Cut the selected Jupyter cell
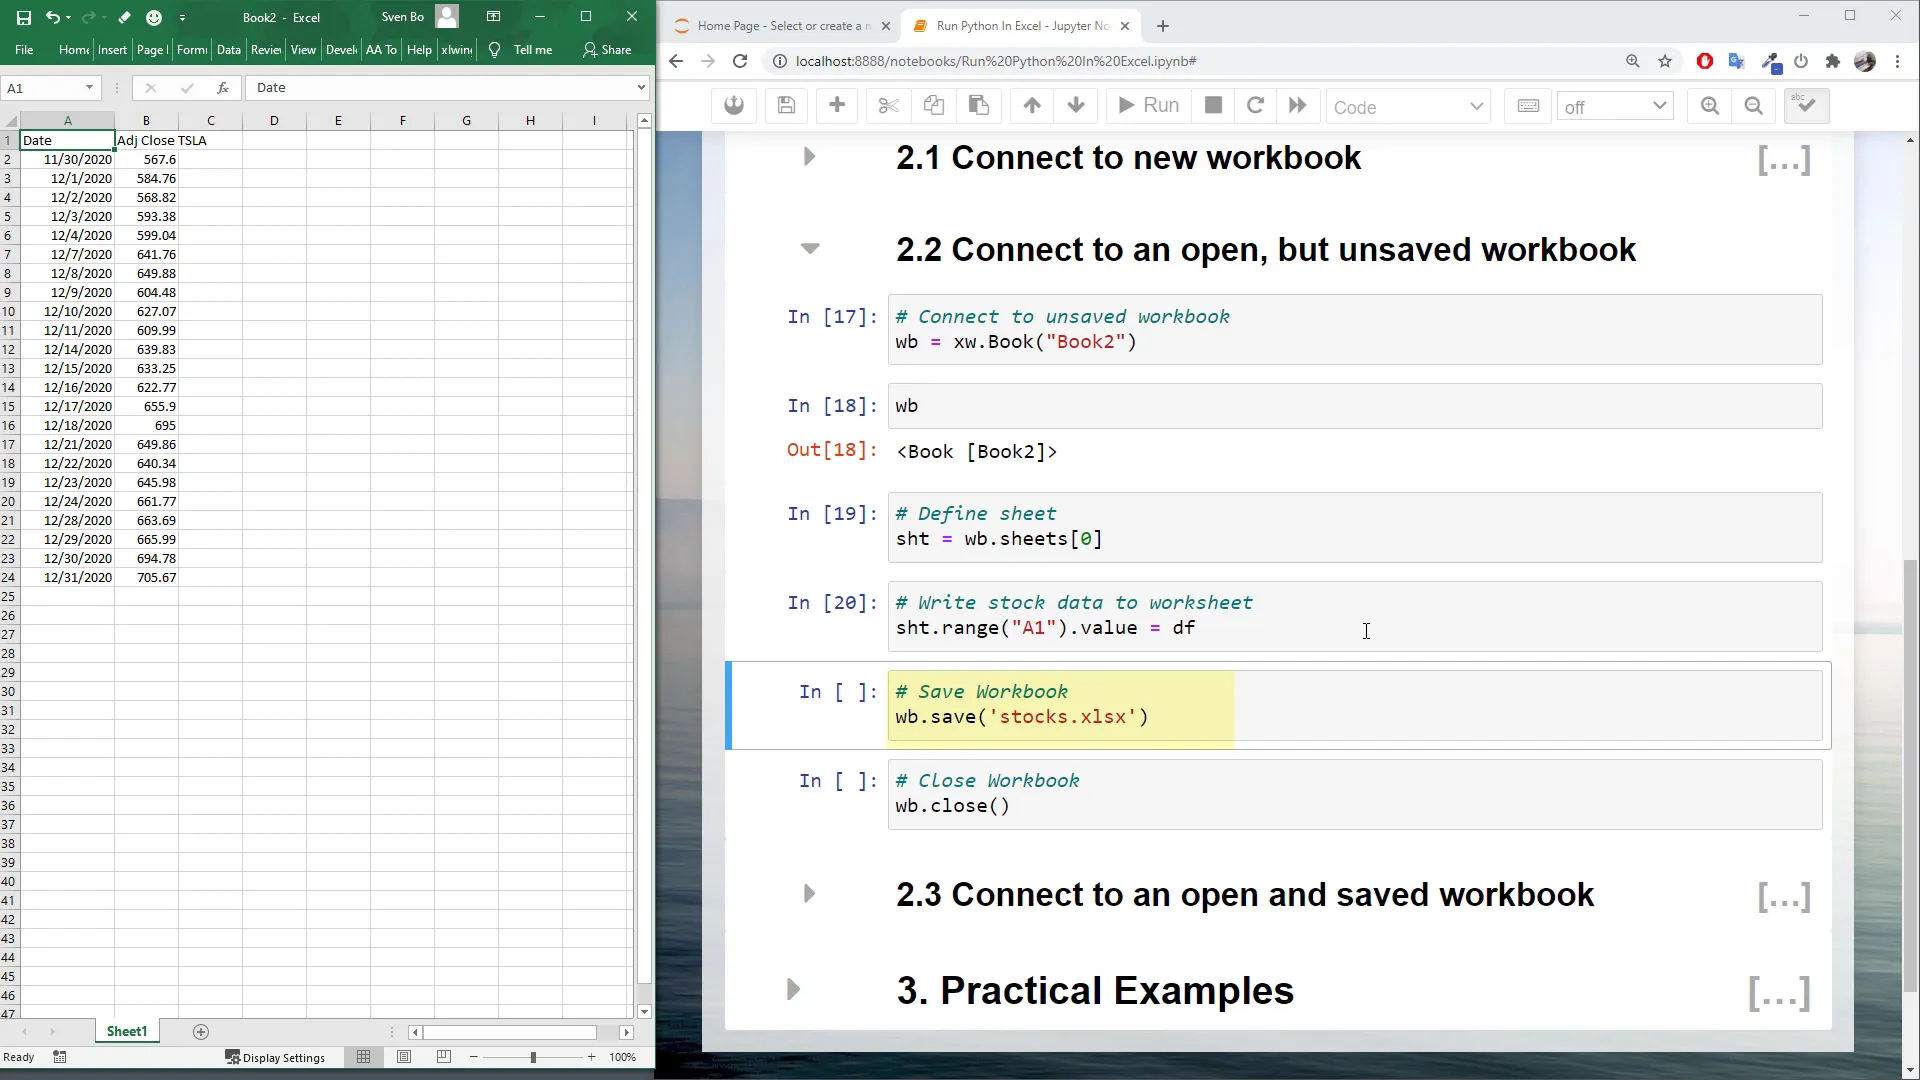This screenshot has height=1080, width=1920. [887, 106]
